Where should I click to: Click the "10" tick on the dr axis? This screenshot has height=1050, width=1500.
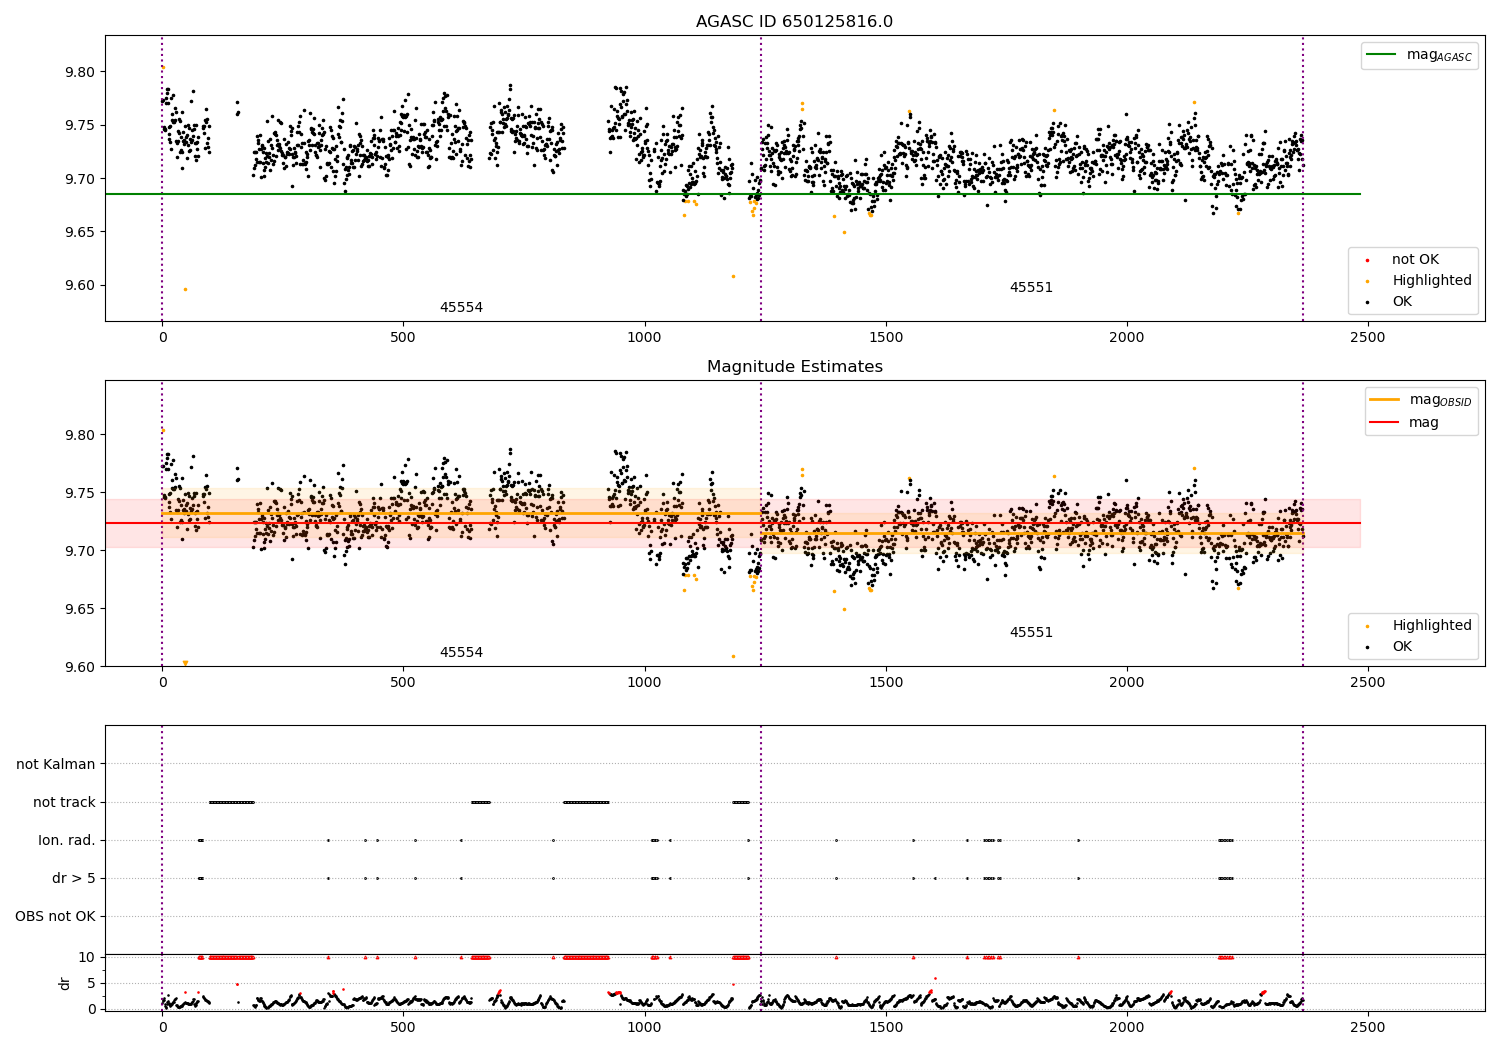click(86, 958)
